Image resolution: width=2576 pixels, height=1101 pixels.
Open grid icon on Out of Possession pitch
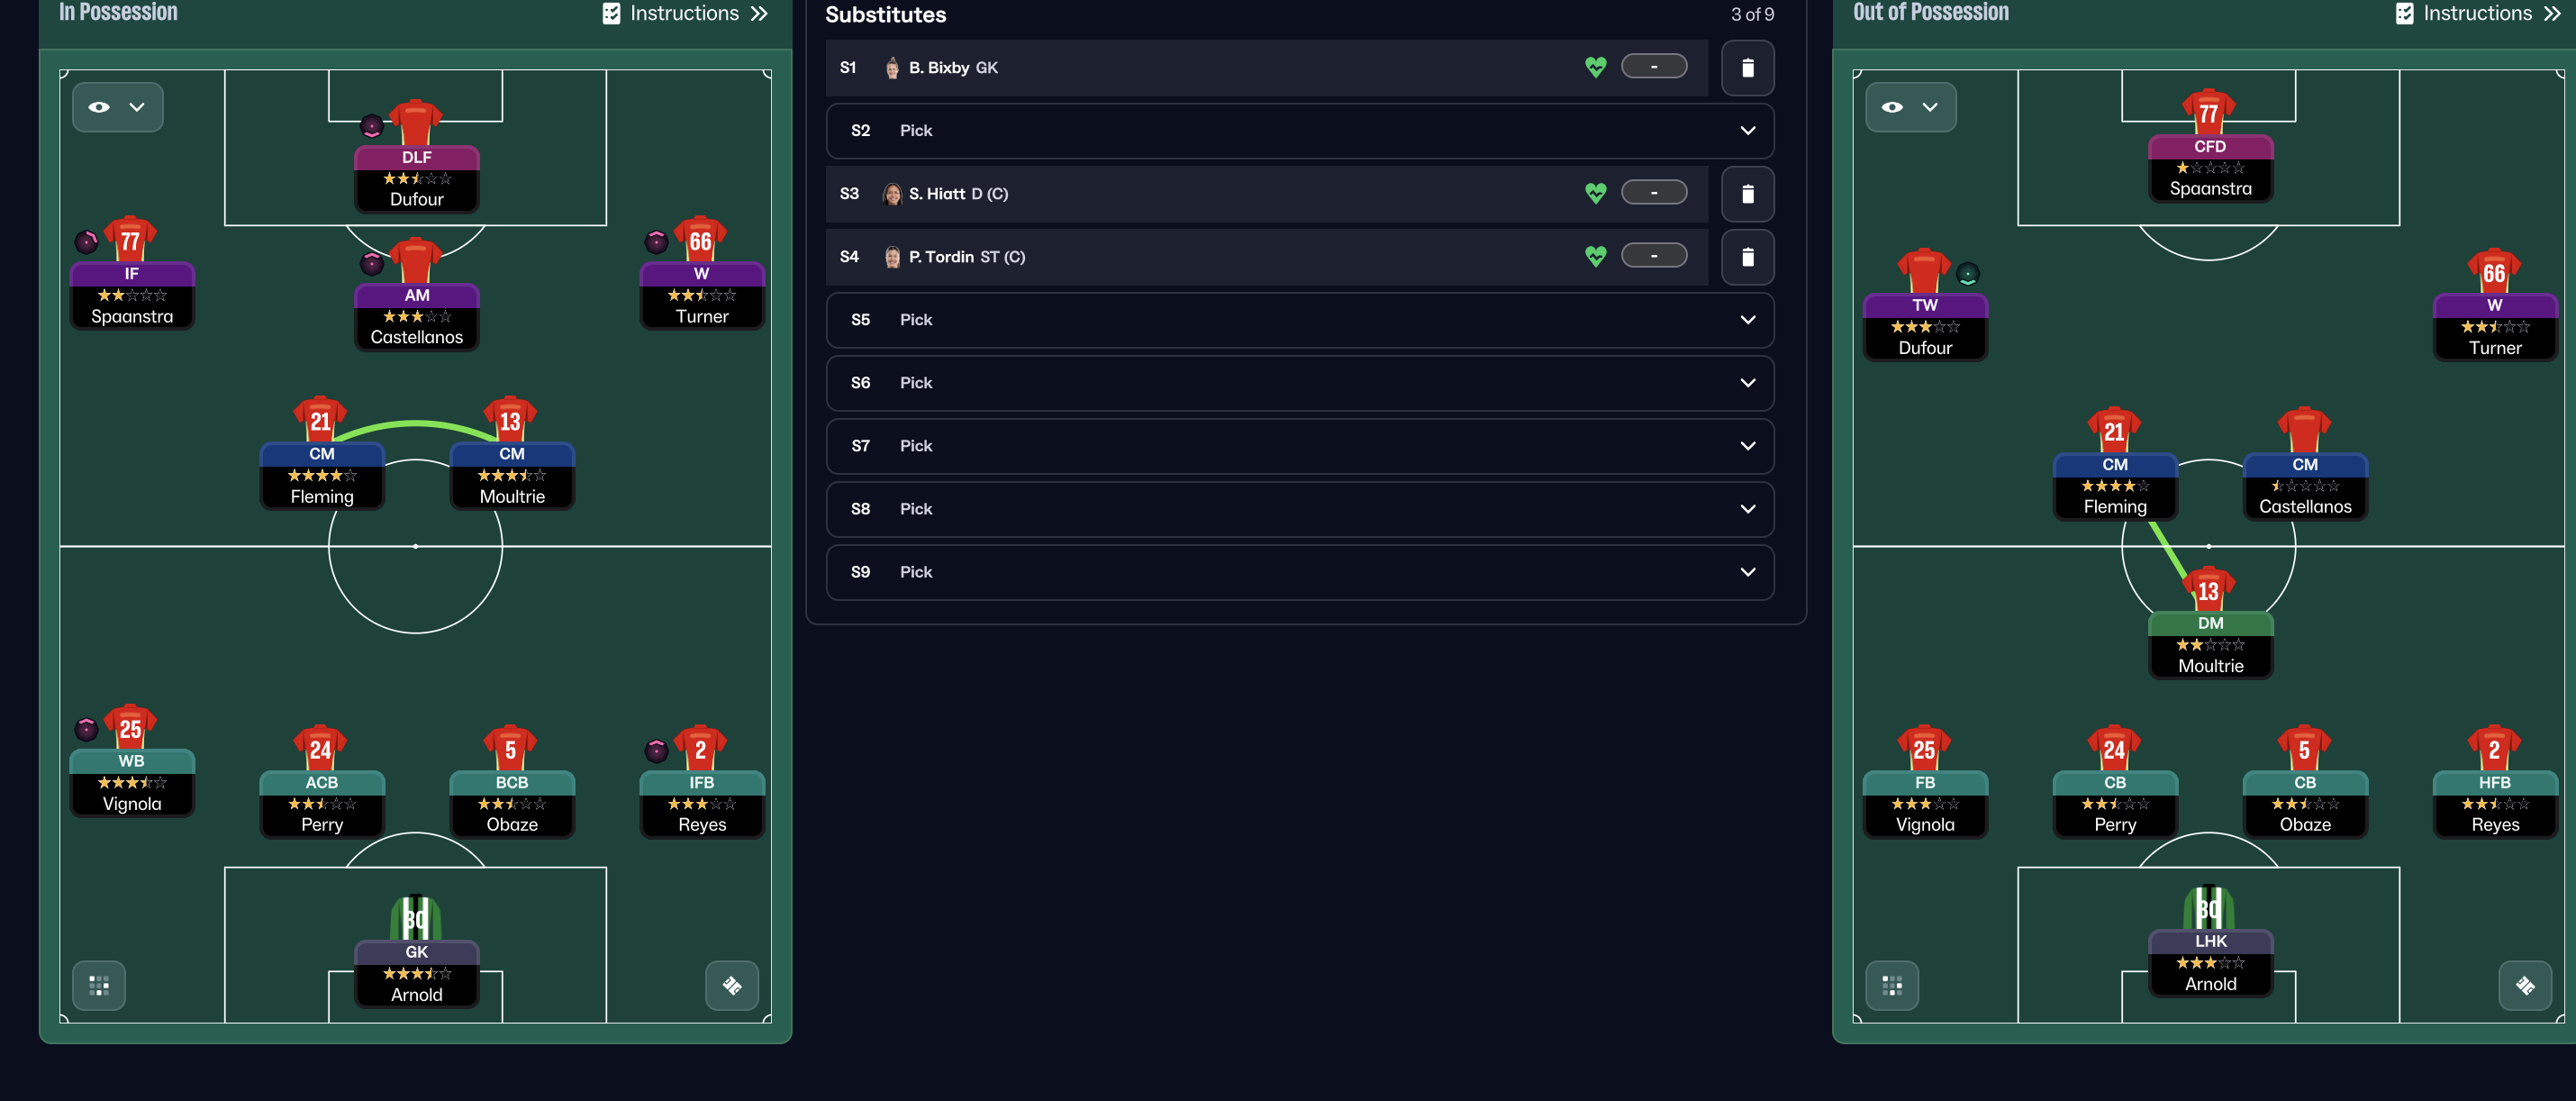point(1892,986)
